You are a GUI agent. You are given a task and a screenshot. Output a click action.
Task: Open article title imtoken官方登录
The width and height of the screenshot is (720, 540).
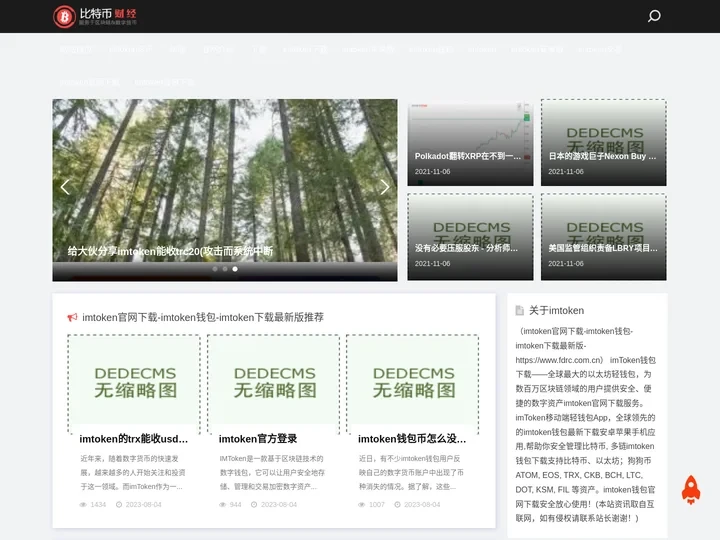(x=258, y=439)
